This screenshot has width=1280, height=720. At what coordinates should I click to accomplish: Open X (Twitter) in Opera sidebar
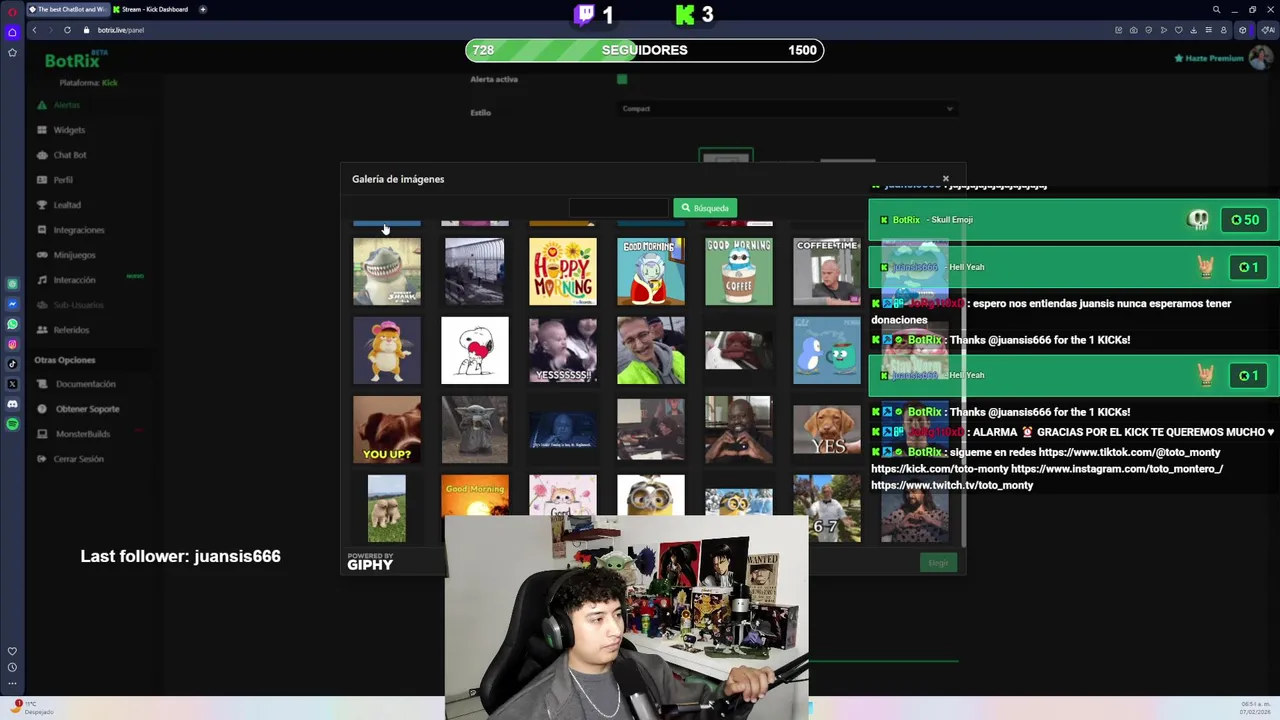[12, 384]
